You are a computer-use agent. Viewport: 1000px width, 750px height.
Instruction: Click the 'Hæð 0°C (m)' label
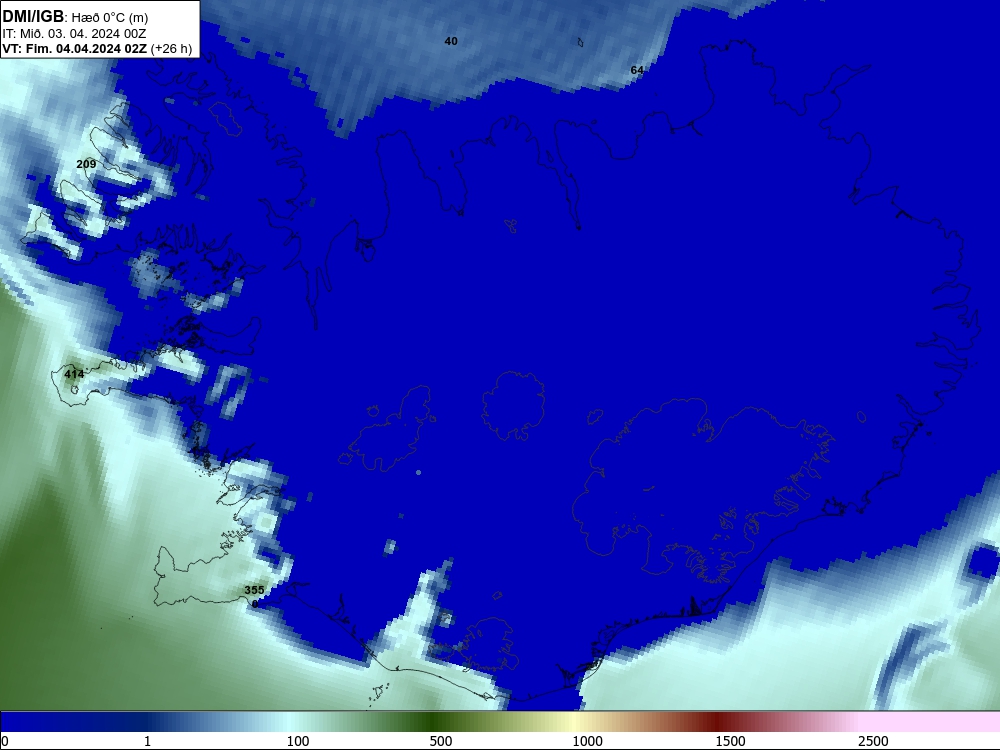110,17
